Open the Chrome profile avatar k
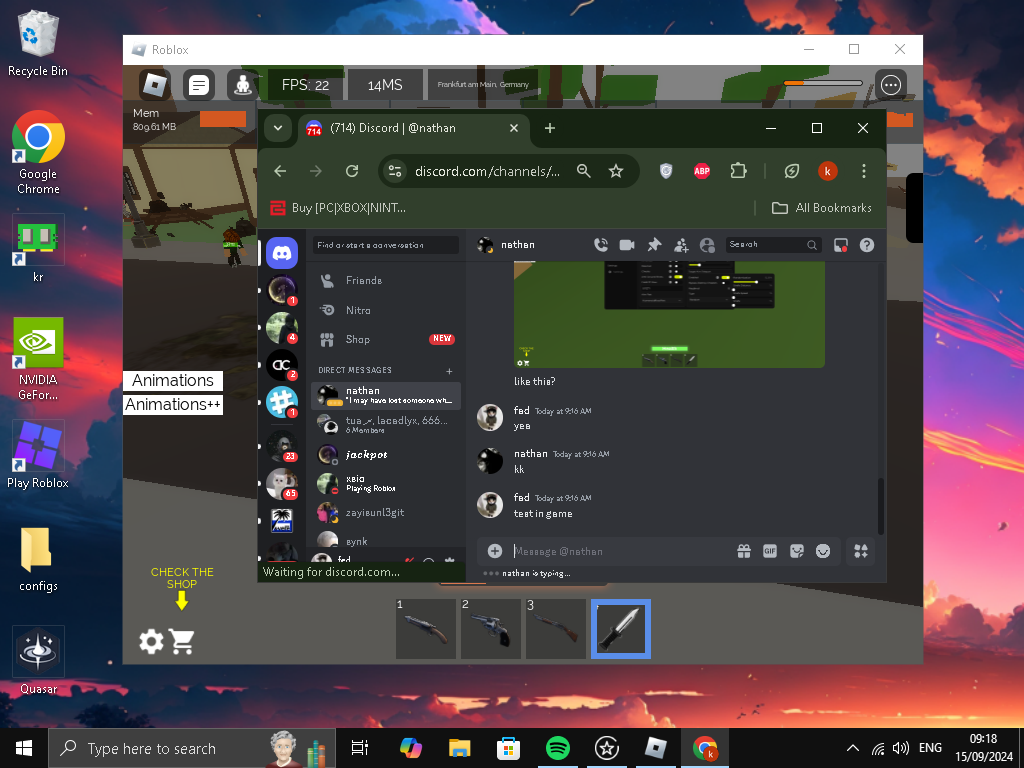The image size is (1024, 768). tap(827, 171)
